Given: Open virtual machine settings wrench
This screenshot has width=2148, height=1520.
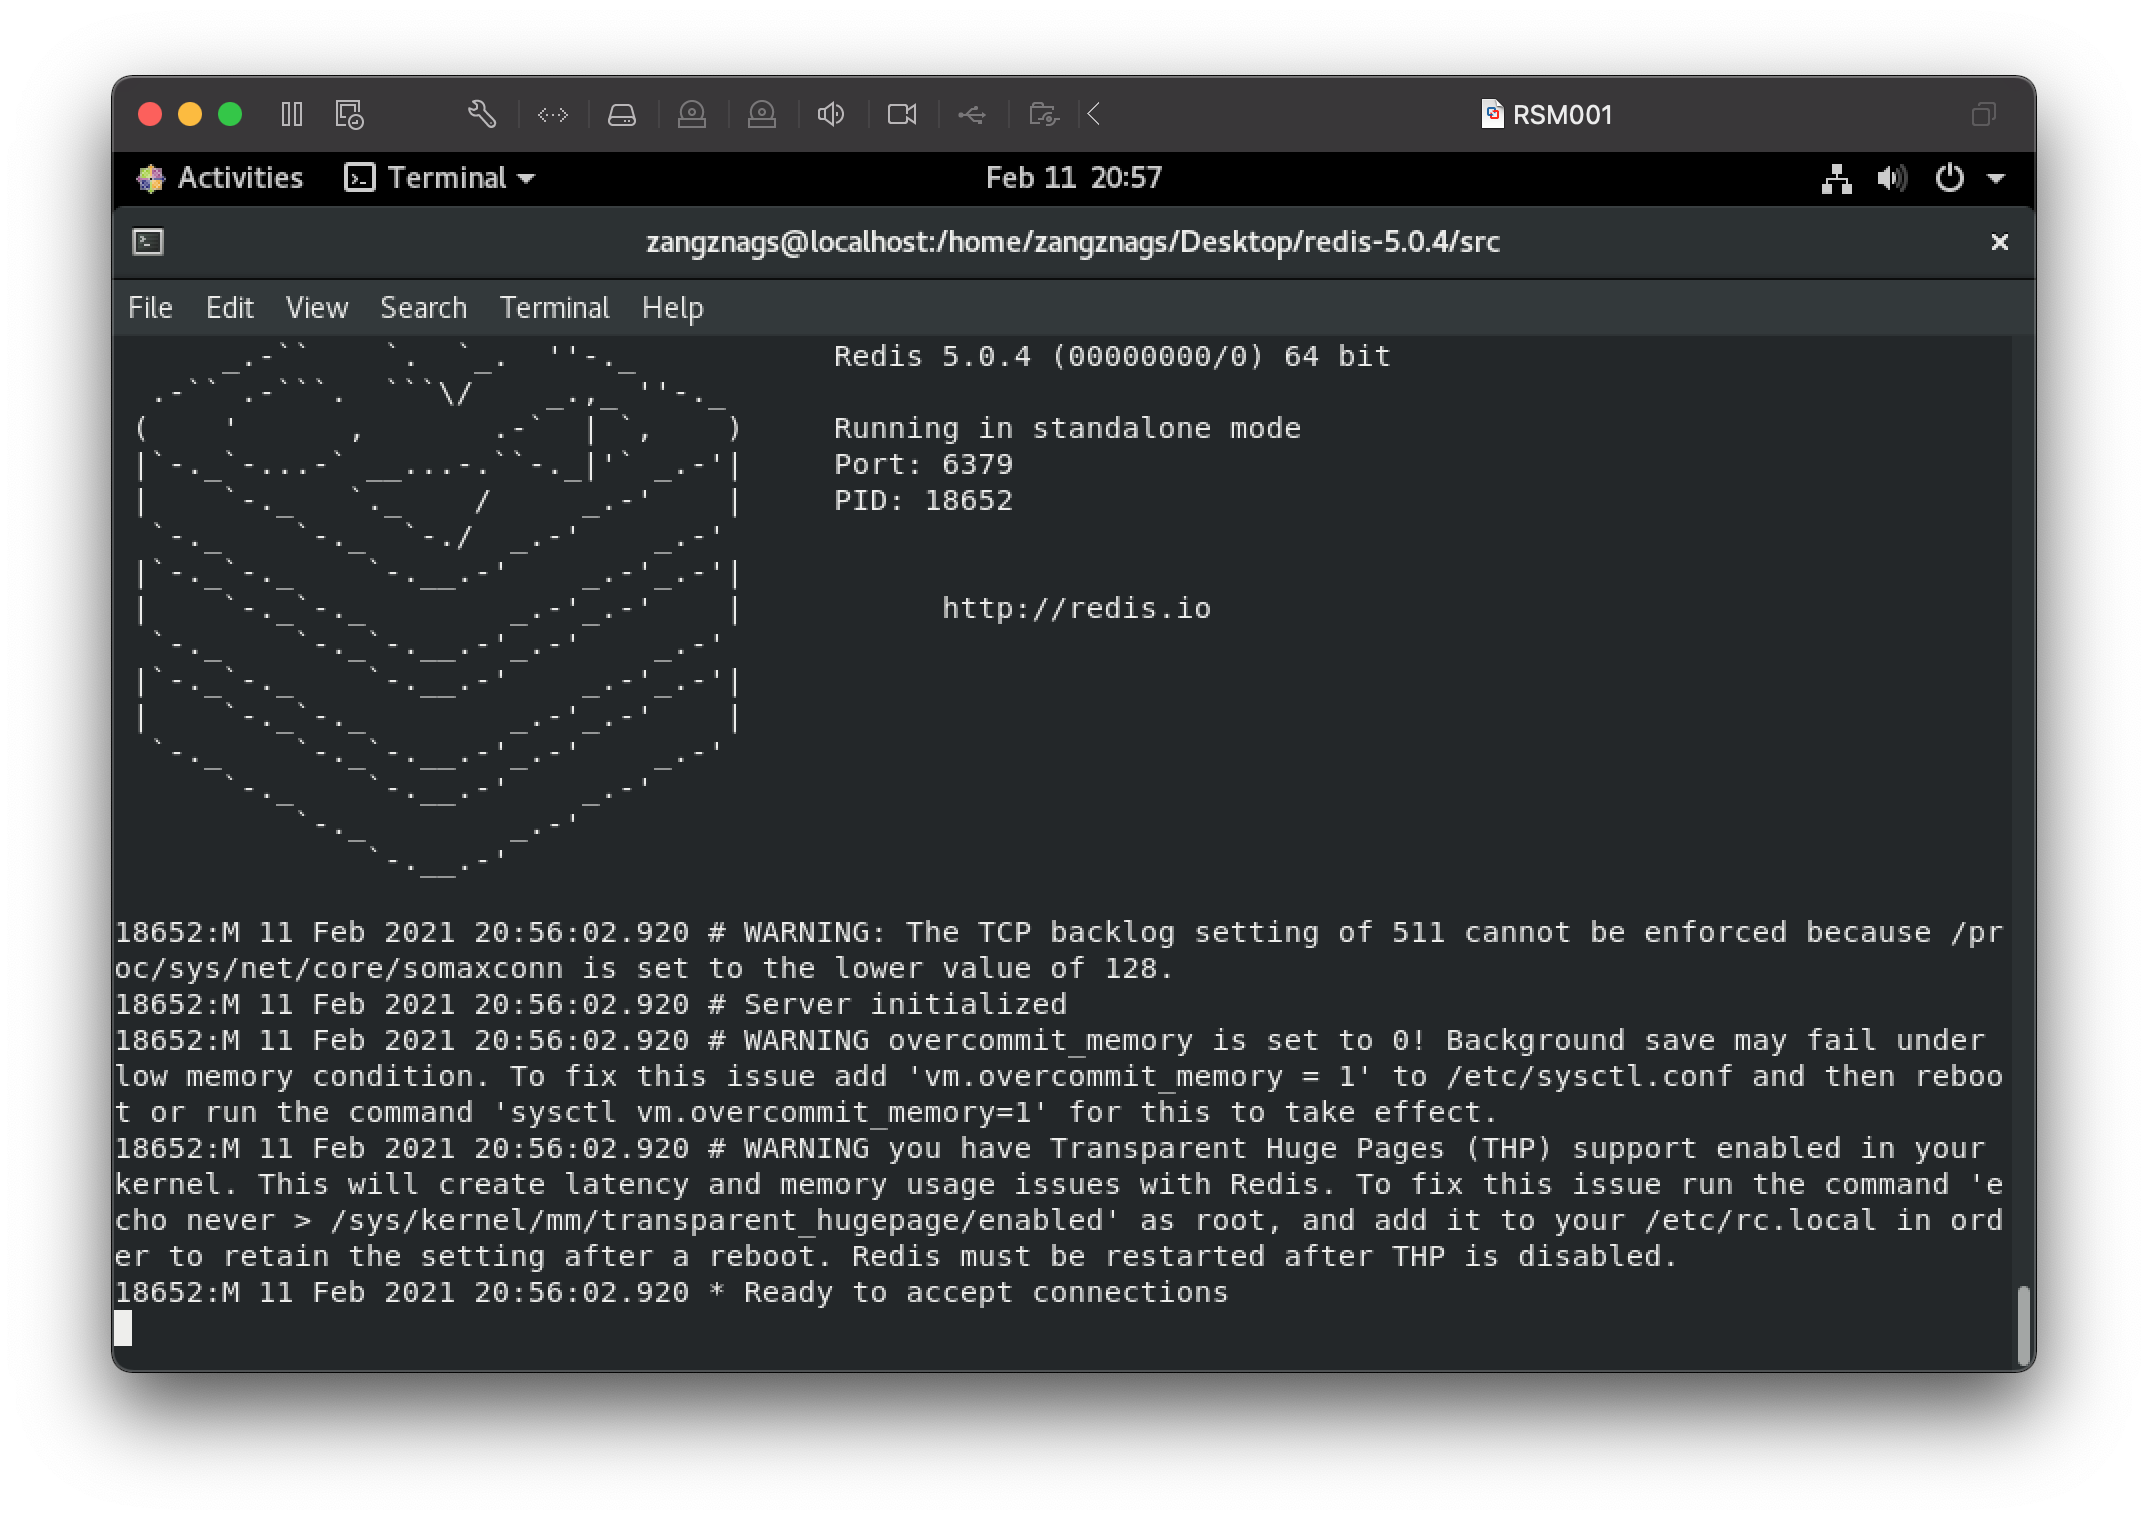Looking at the screenshot, I should pos(482,115).
